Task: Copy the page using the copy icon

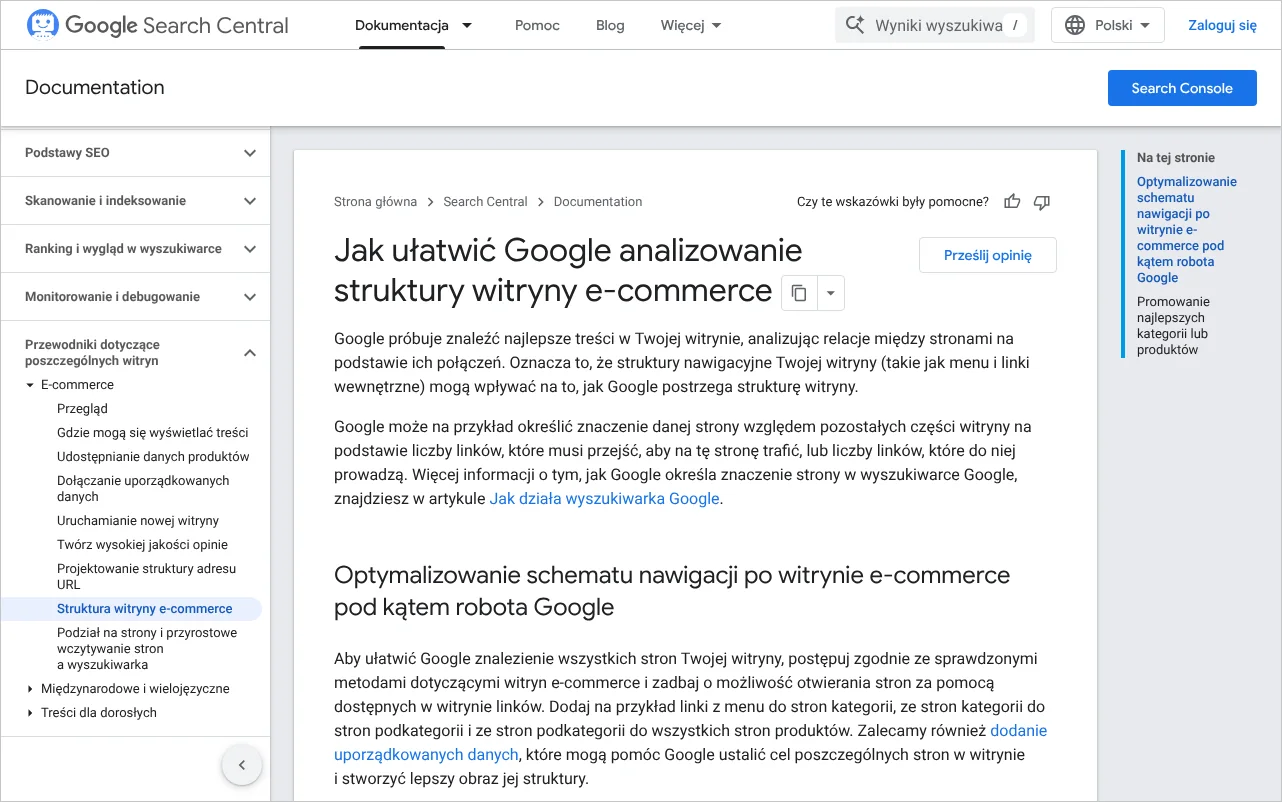Action: coord(799,293)
